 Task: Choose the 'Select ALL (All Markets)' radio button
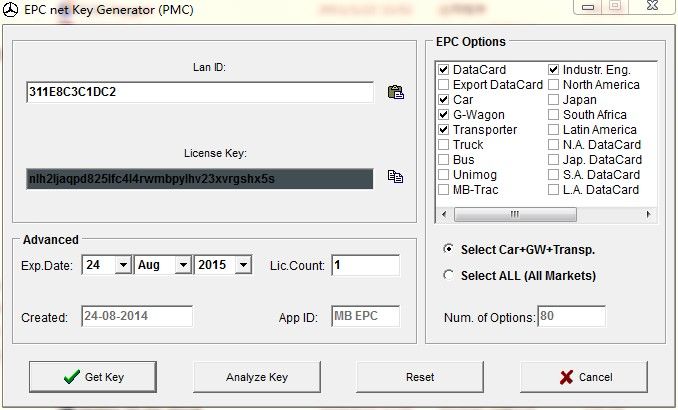tap(449, 275)
